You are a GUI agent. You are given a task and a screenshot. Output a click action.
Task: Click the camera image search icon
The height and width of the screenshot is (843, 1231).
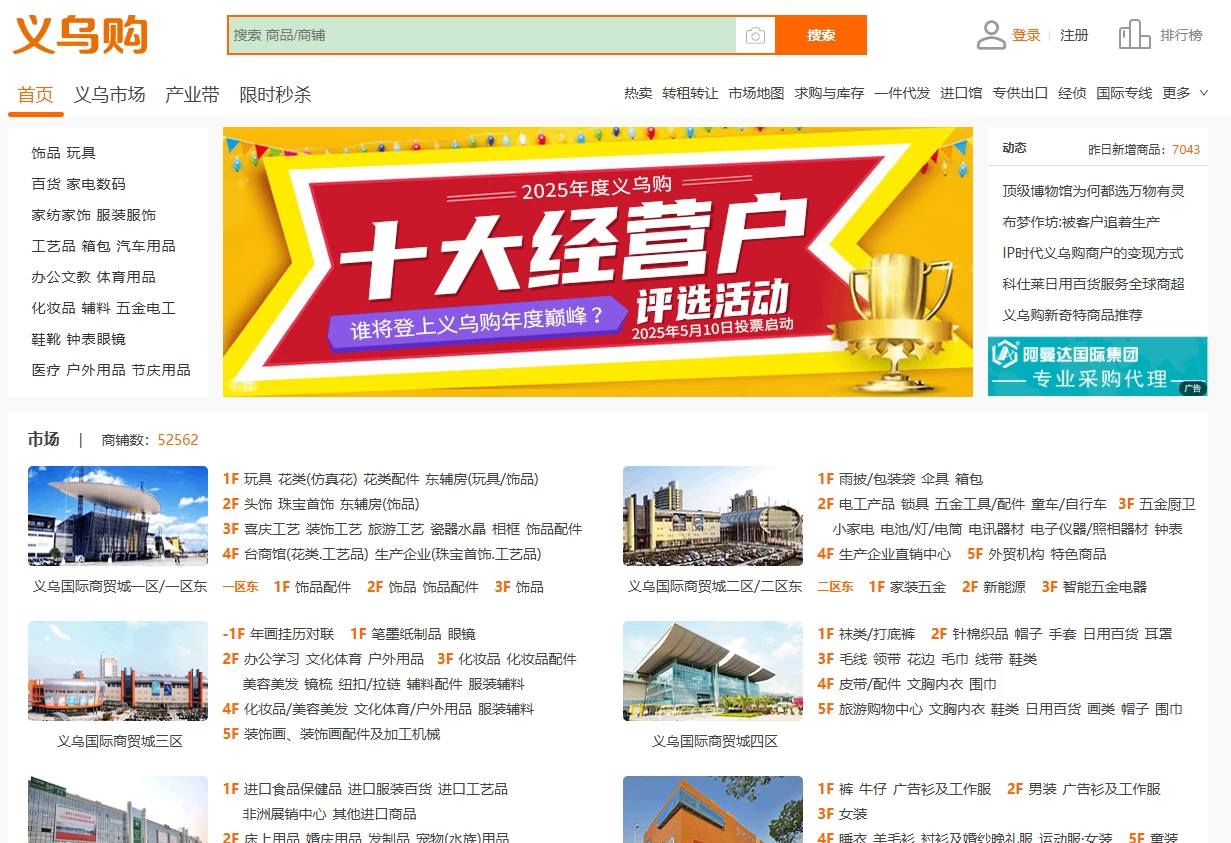[755, 36]
